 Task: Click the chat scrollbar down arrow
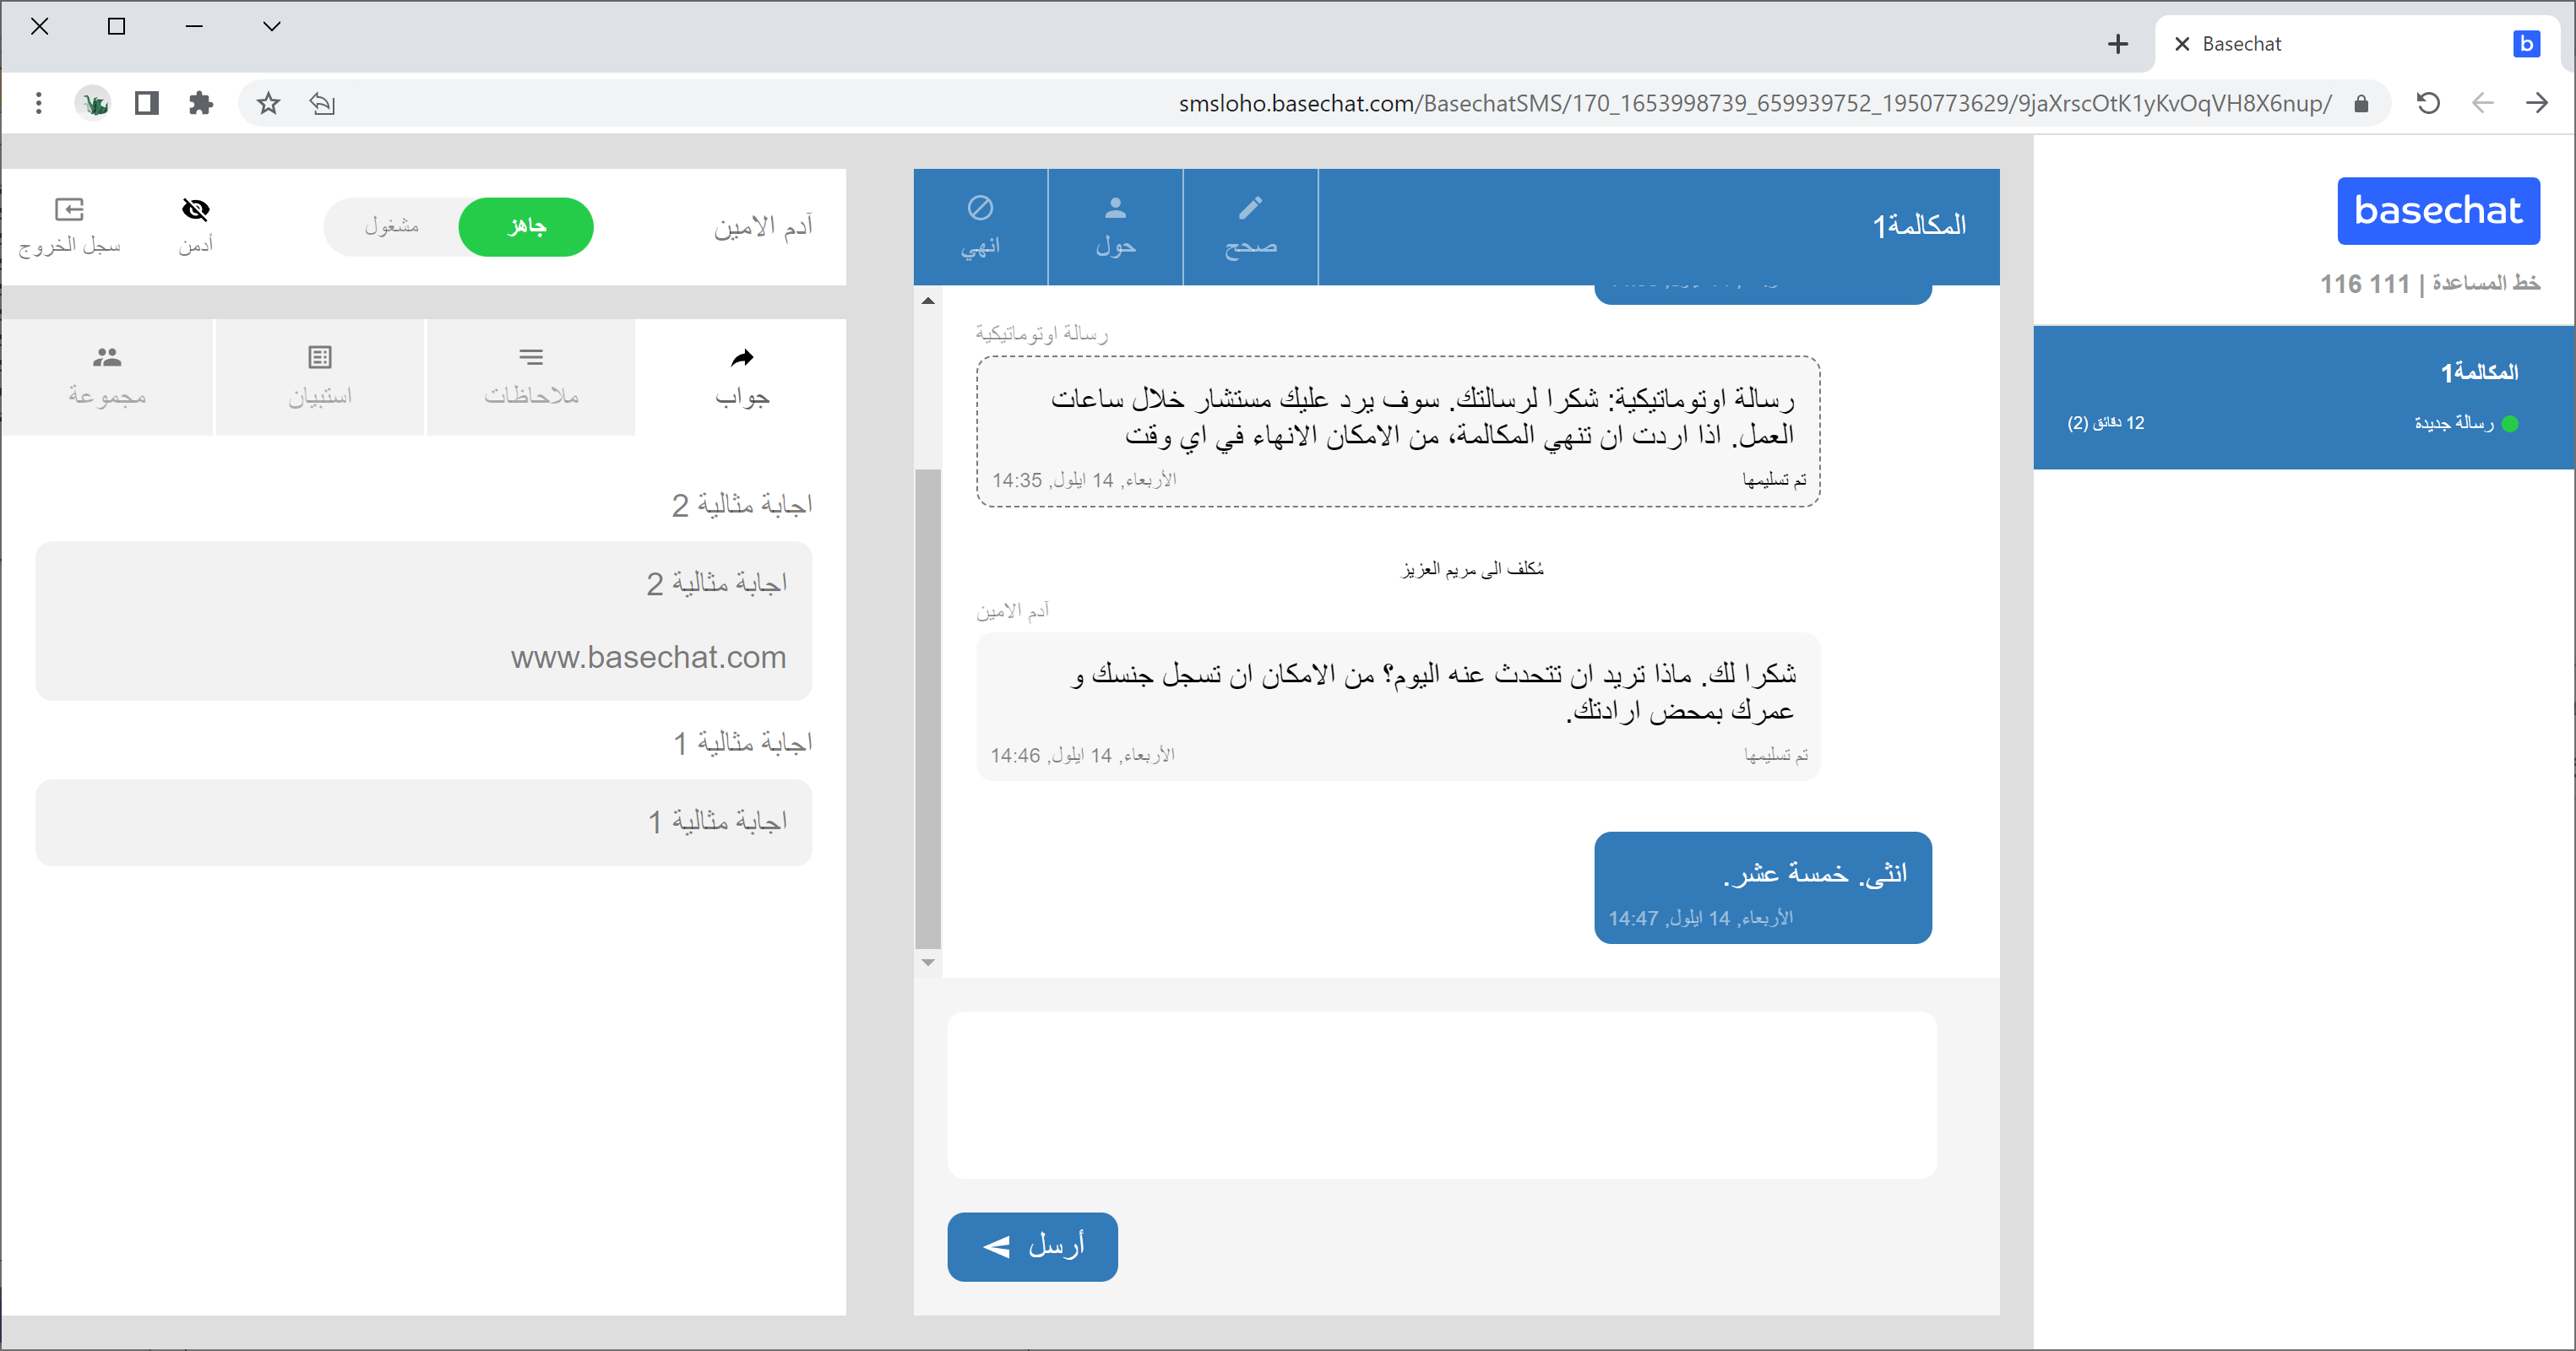[928, 962]
